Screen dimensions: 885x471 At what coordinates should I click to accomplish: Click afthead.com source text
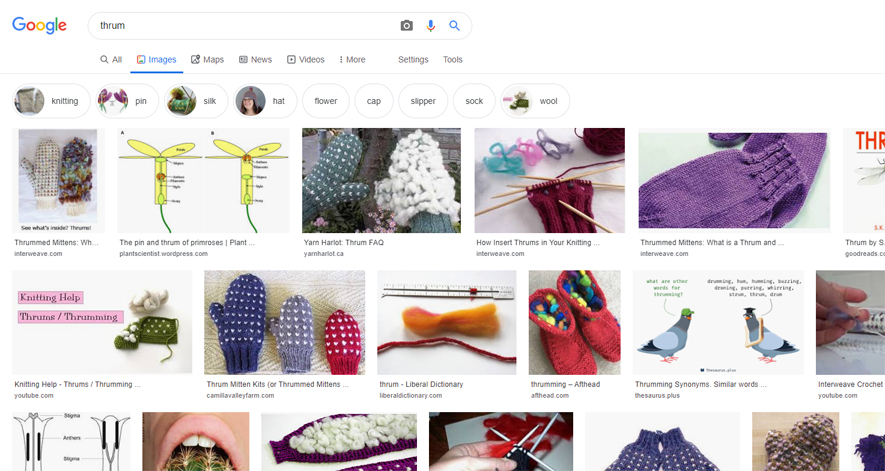550,396
